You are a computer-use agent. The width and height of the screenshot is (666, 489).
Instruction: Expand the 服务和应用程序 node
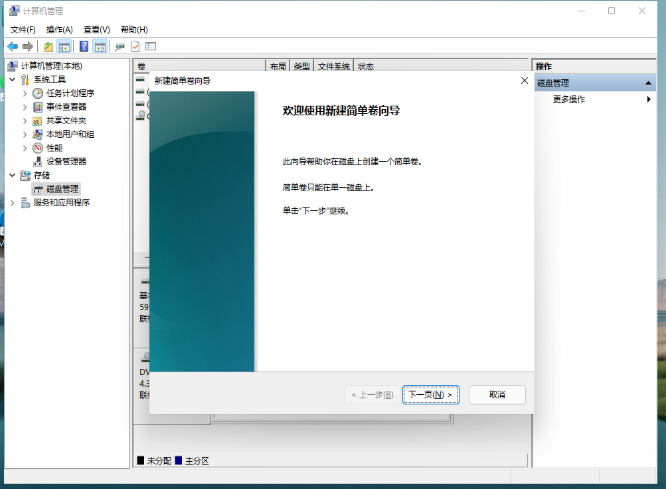coord(11,202)
